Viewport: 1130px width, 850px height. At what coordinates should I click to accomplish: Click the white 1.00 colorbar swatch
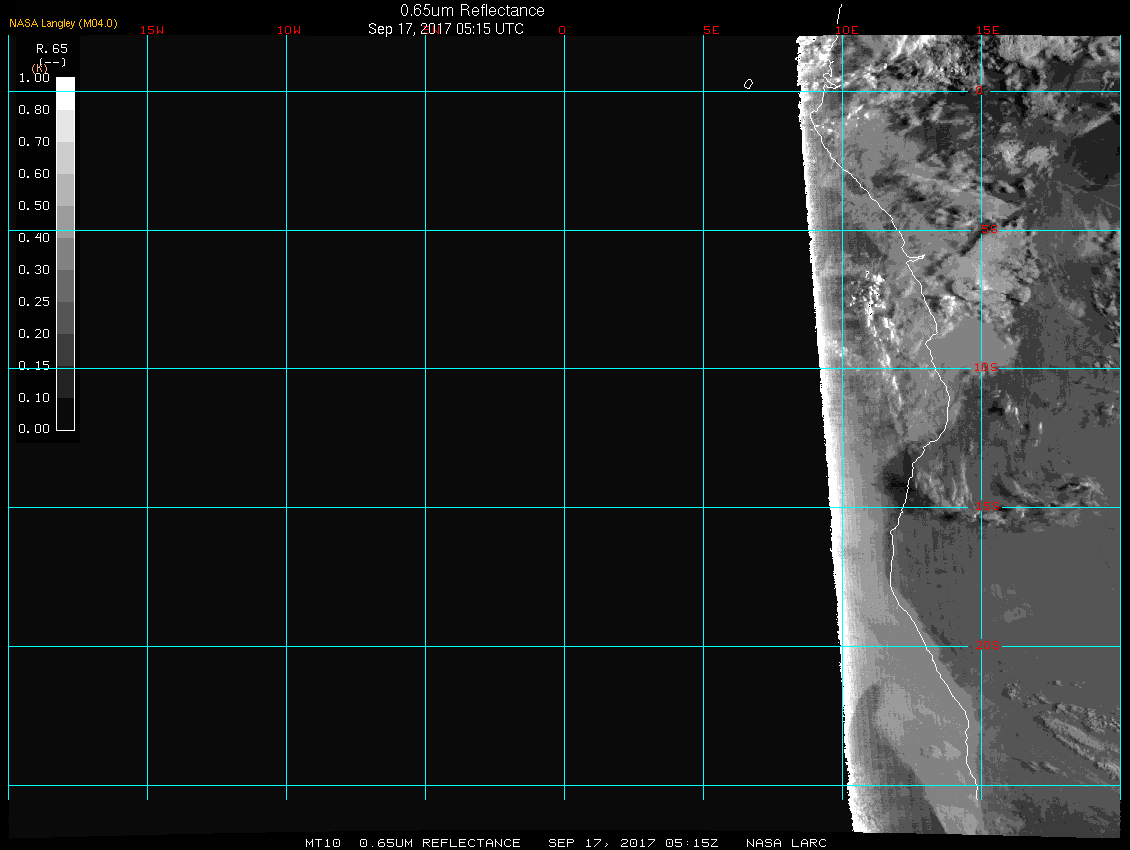[66, 93]
